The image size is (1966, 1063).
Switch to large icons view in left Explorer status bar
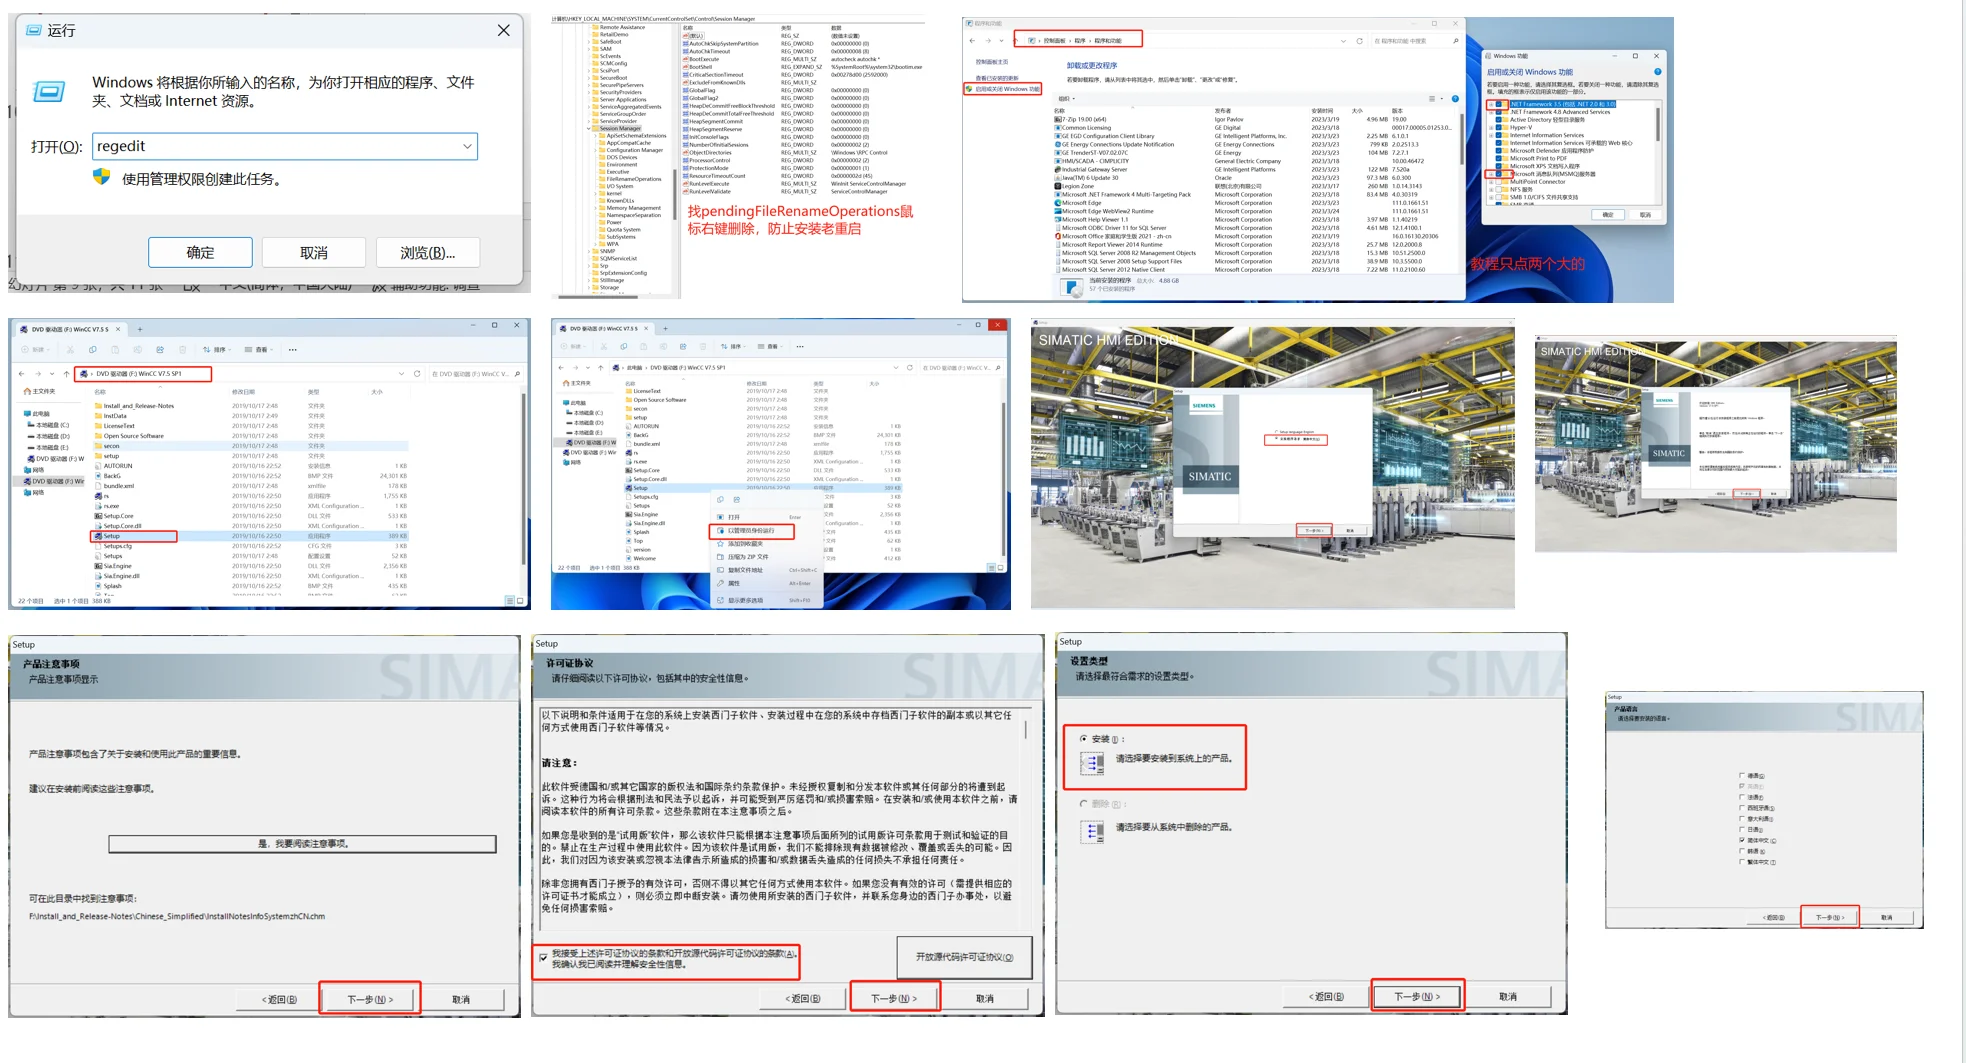click(519, 601)
